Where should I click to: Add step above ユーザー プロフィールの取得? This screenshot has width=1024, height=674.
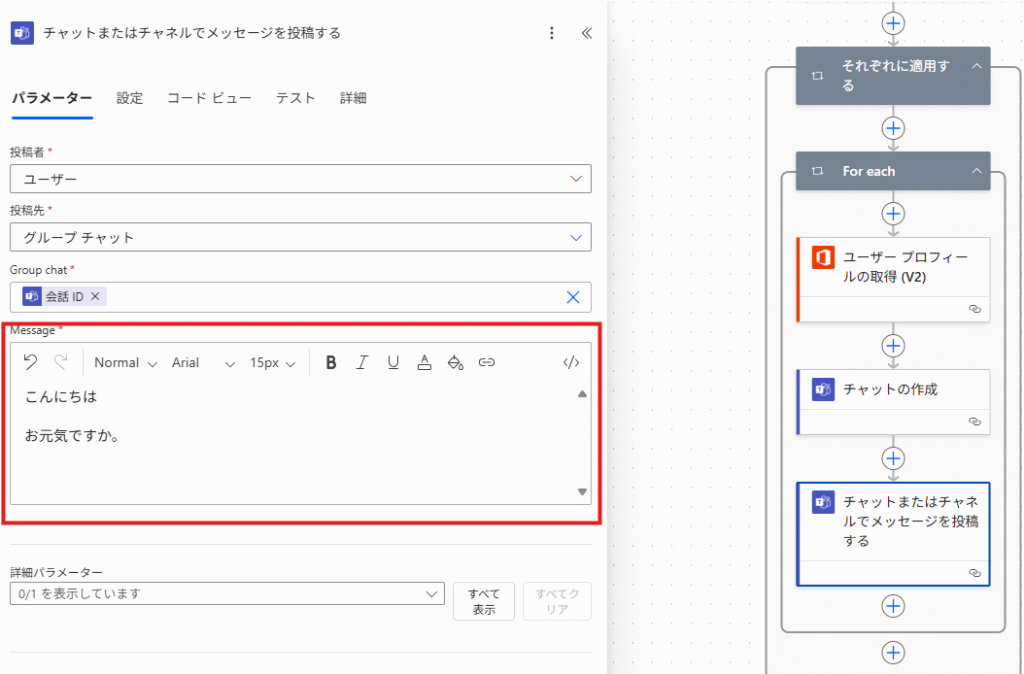pyautogui.click(x=893, y=214)
